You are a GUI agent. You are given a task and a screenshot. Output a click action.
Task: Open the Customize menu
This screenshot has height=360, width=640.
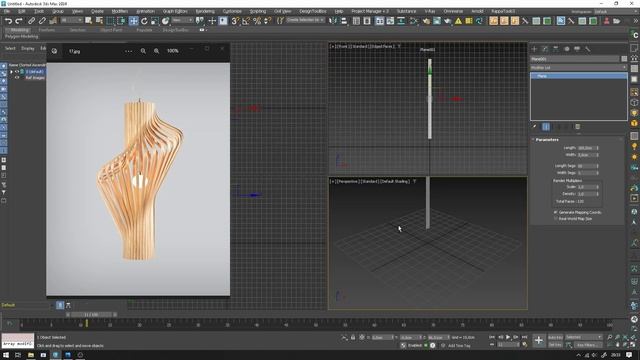point(232,11)
